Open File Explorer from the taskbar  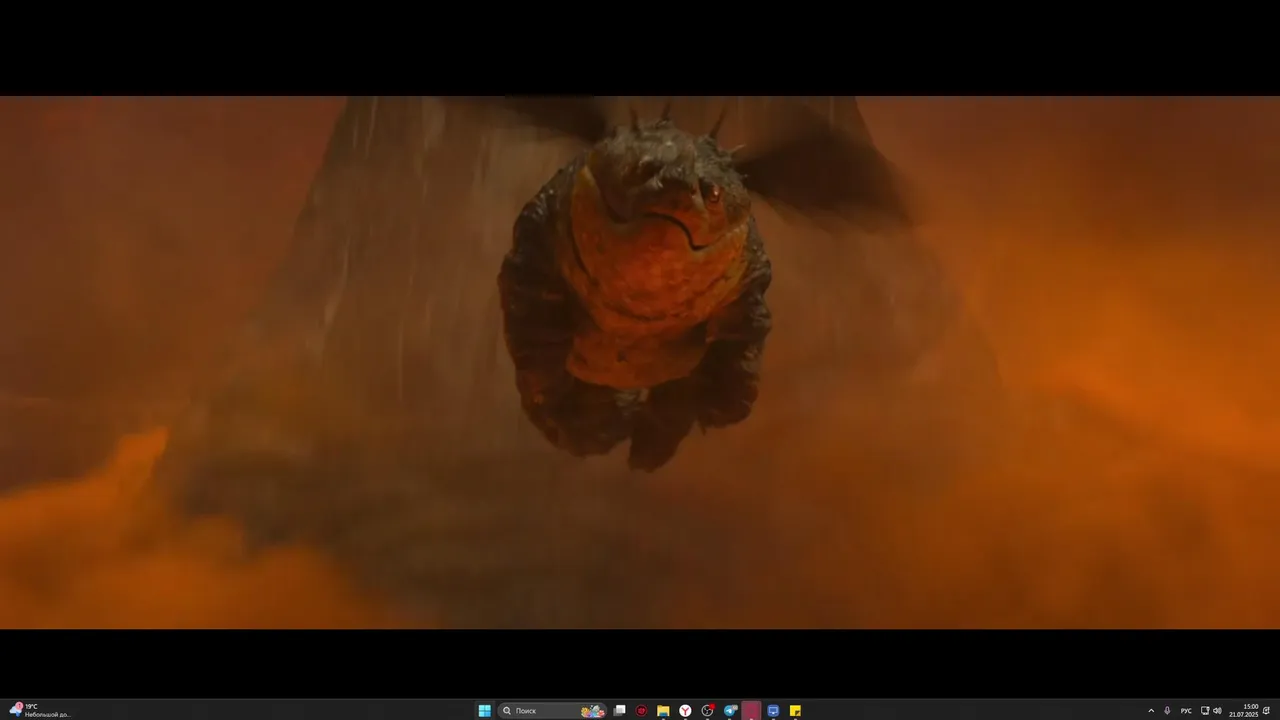pyautogui.click(x=663, y=711)
